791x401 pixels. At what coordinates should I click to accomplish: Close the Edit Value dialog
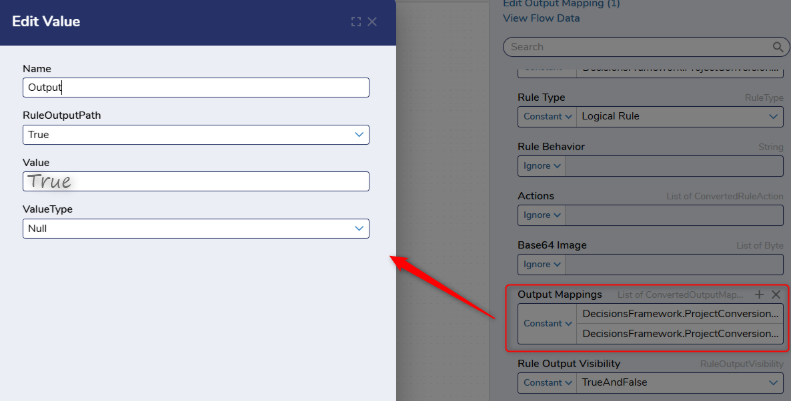(x=372, y=22)
